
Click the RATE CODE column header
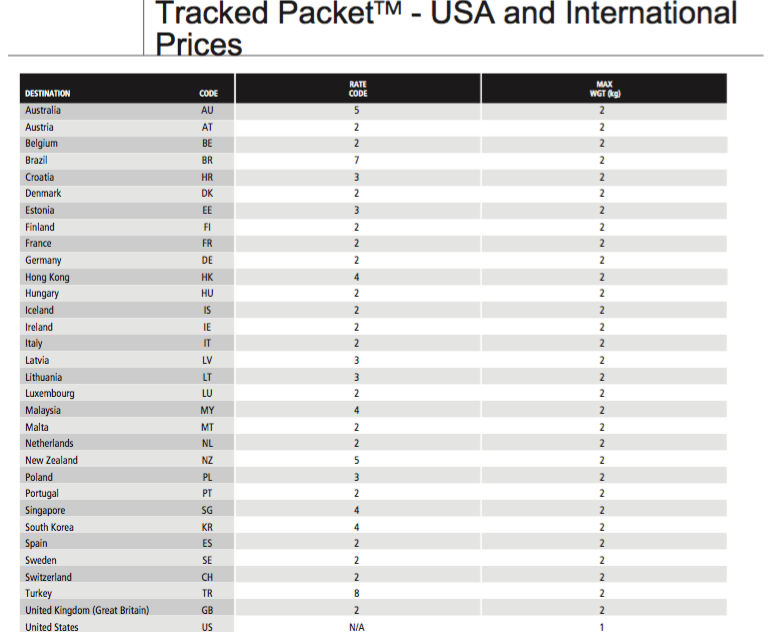358,89
